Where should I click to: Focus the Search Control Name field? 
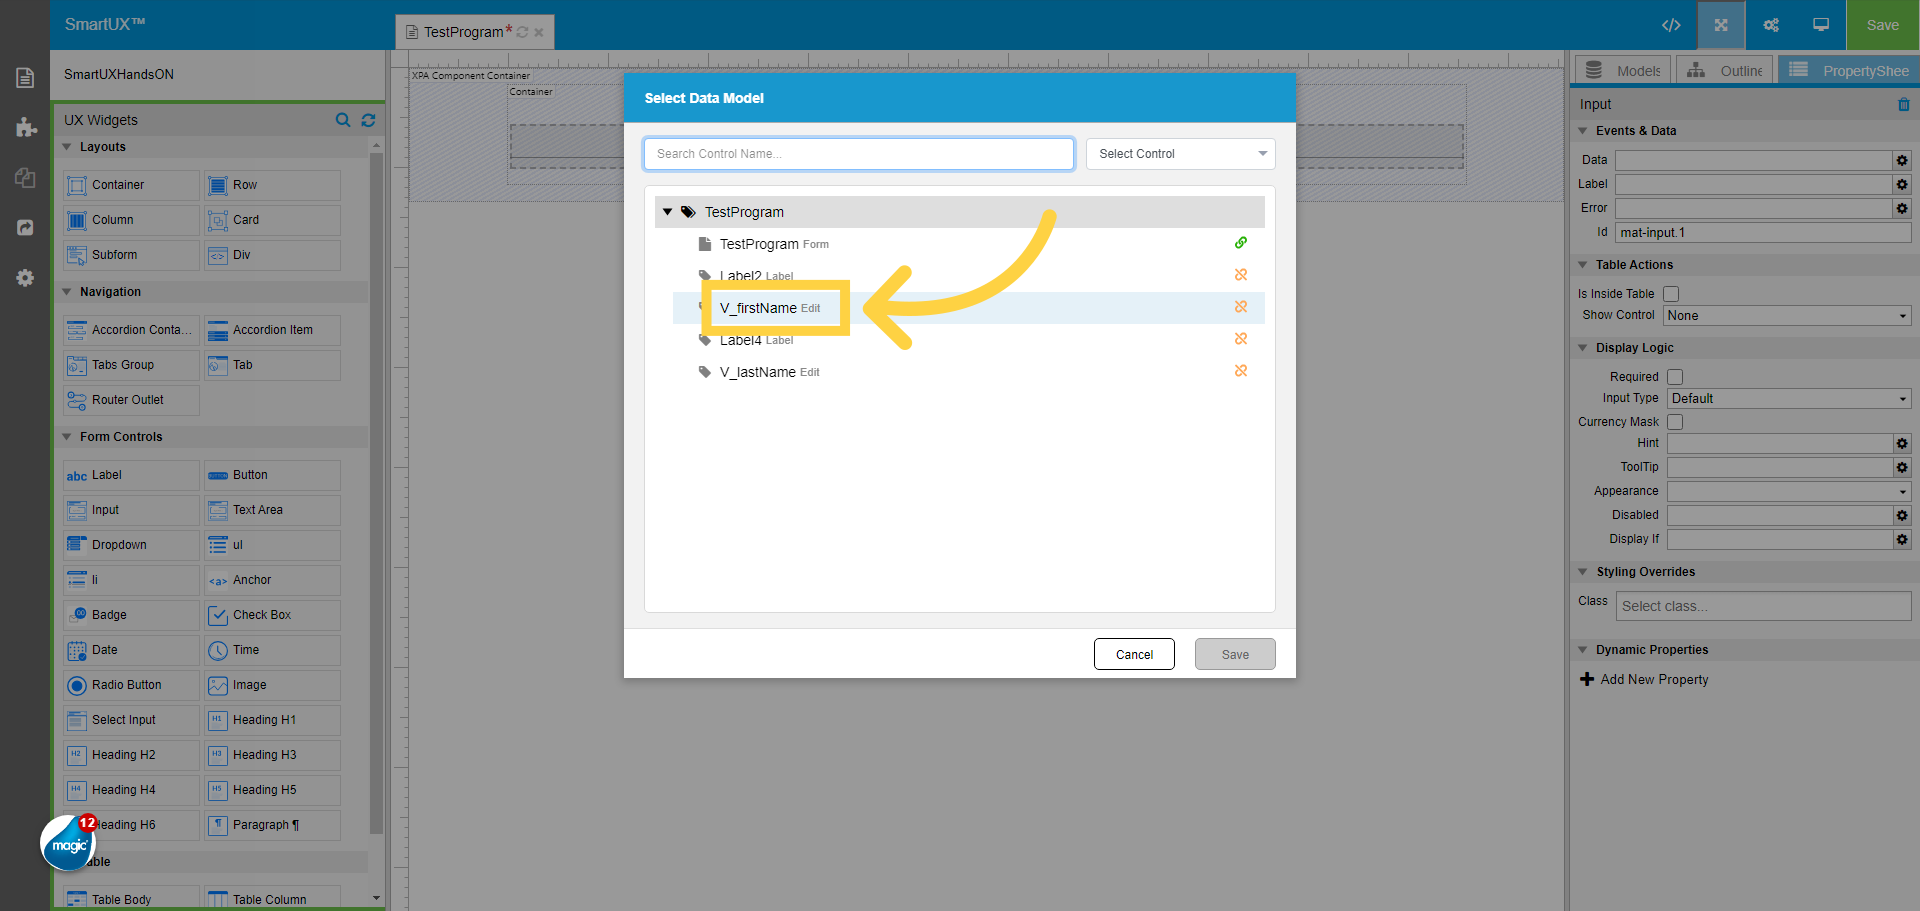click(x=858, y=154)
